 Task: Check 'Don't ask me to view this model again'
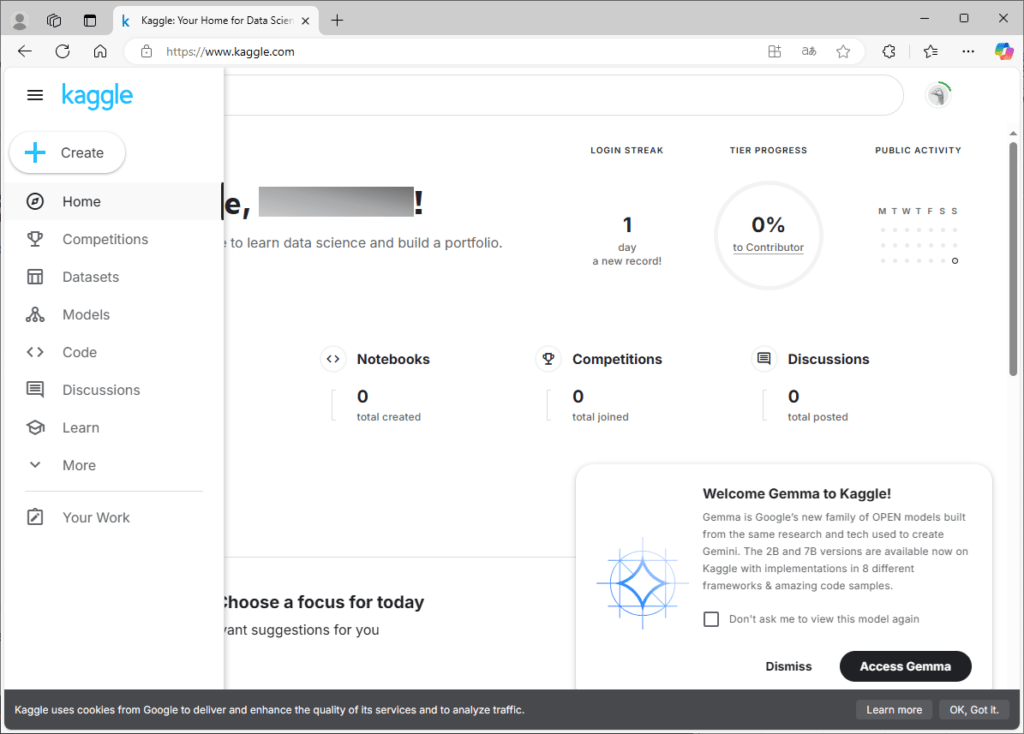711,619
